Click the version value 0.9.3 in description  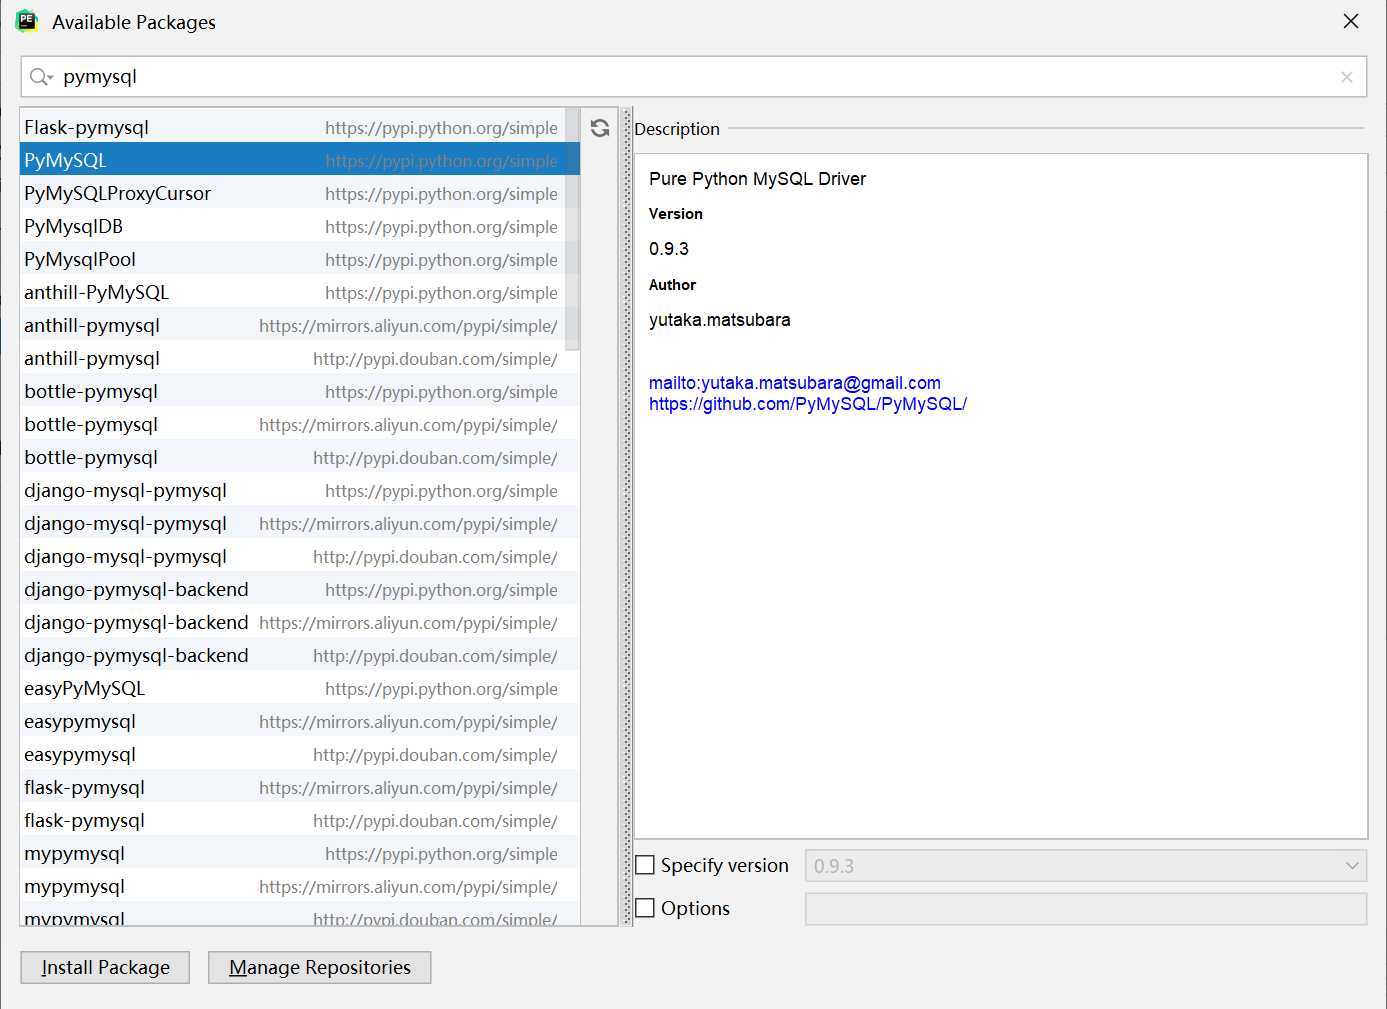(x=669, y=249)
